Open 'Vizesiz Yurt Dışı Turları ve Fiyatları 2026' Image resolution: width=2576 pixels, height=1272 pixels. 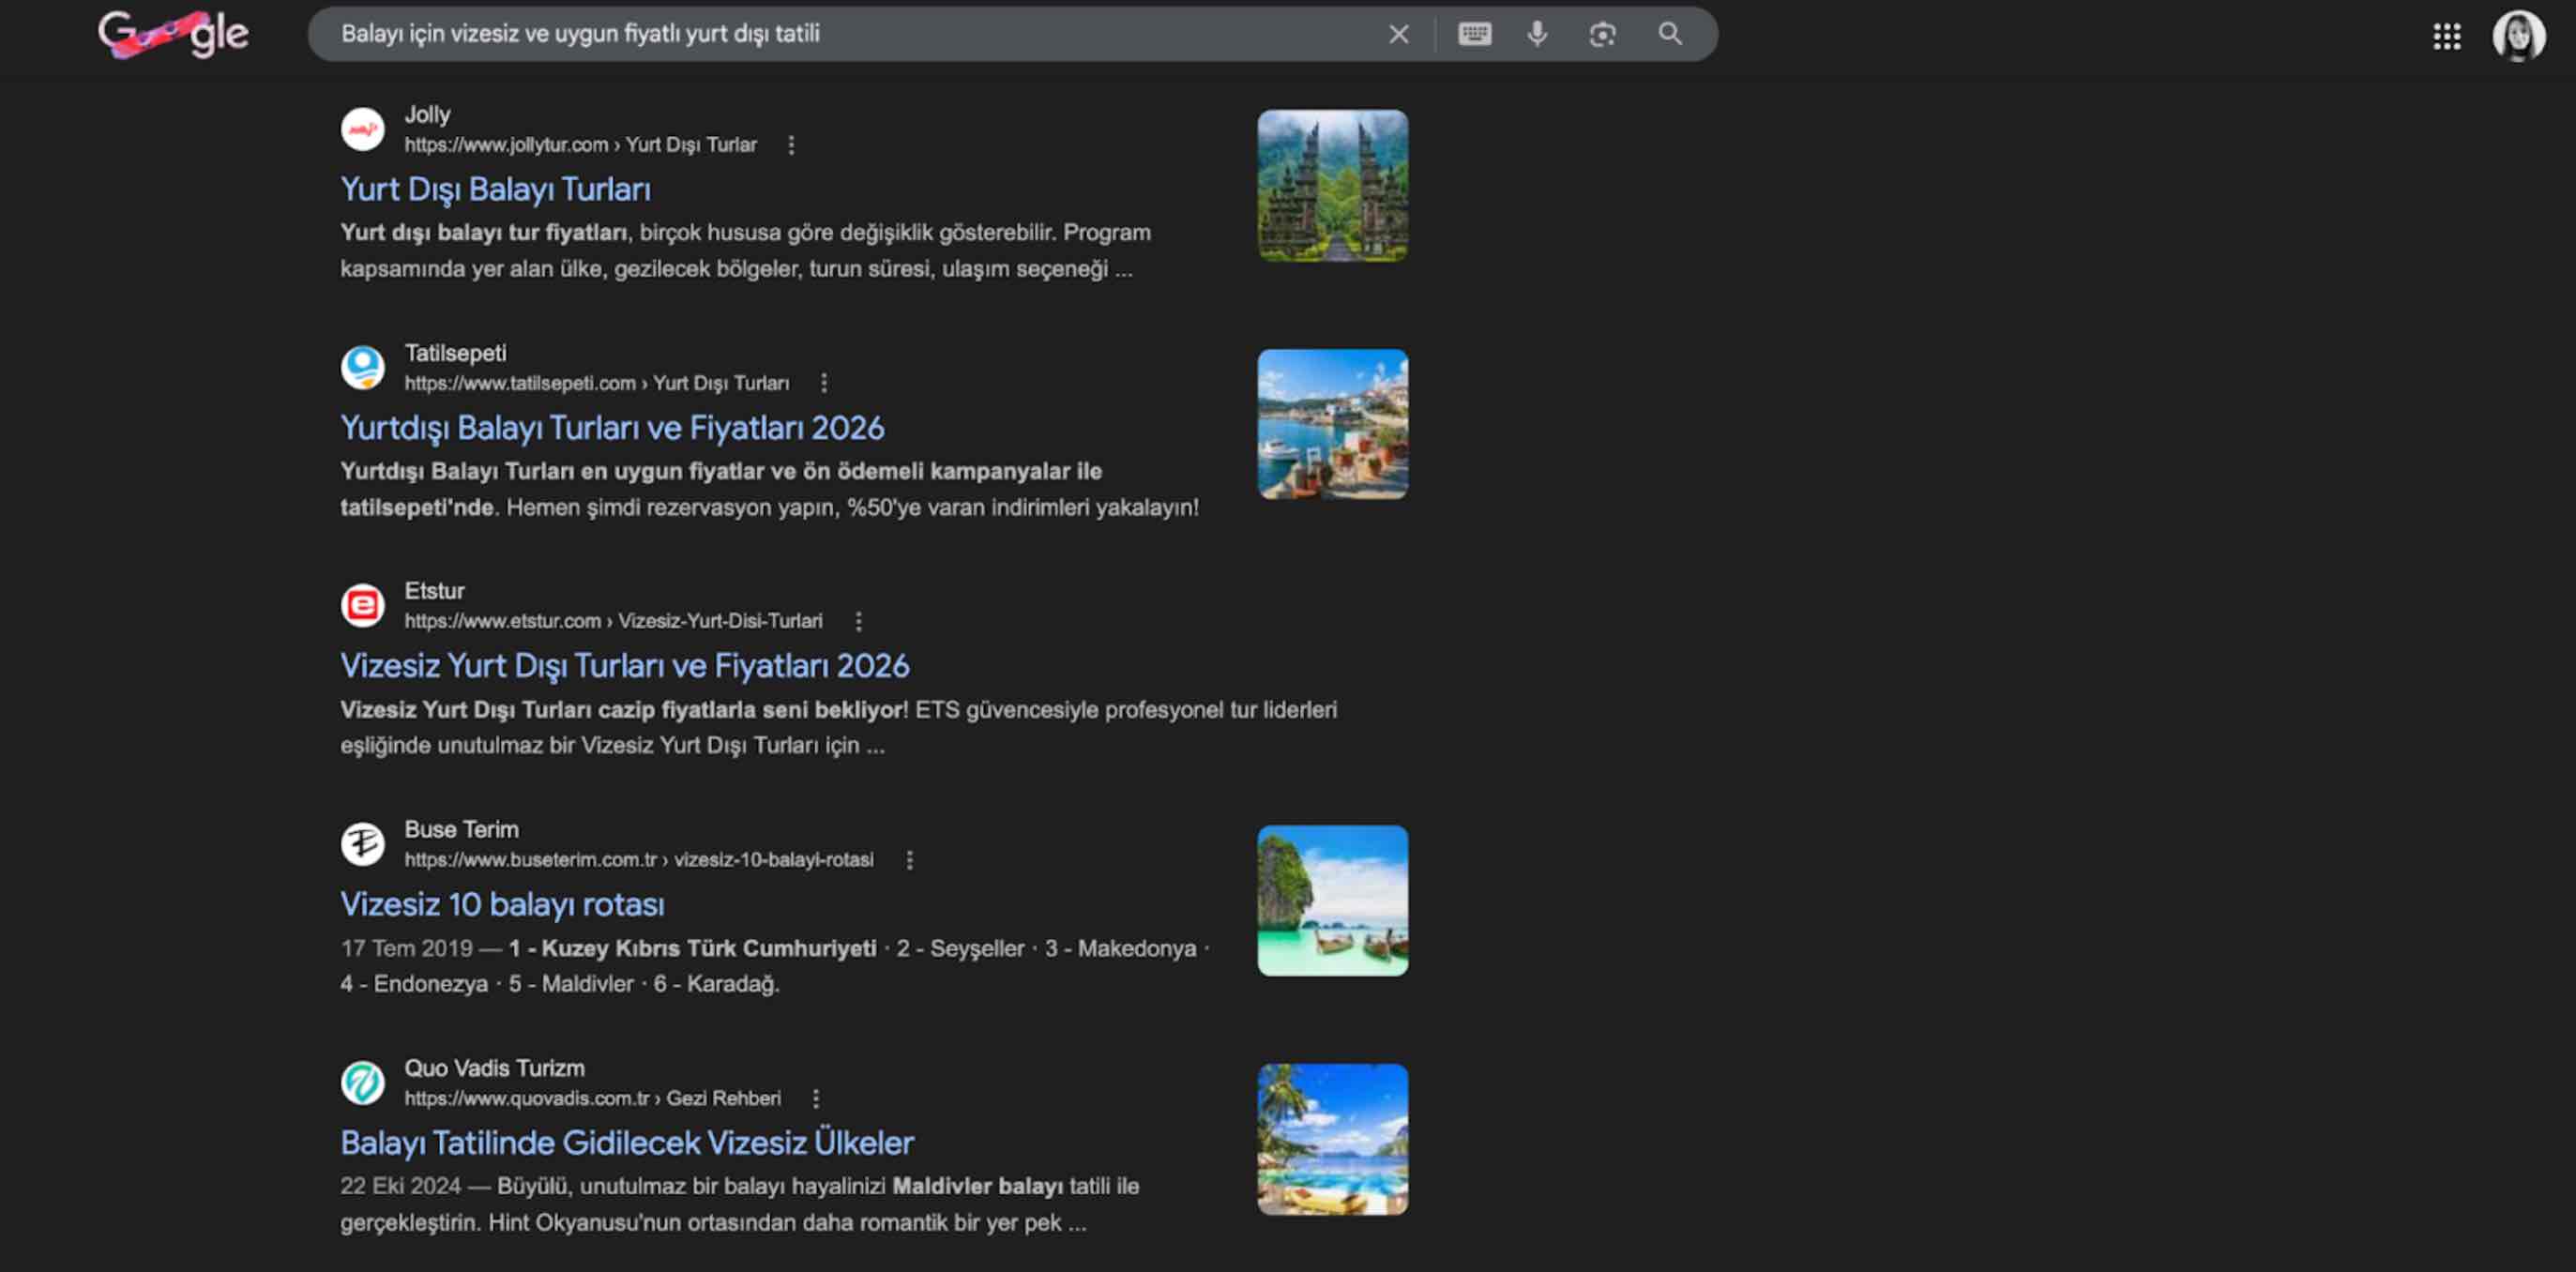pos(625,666)
